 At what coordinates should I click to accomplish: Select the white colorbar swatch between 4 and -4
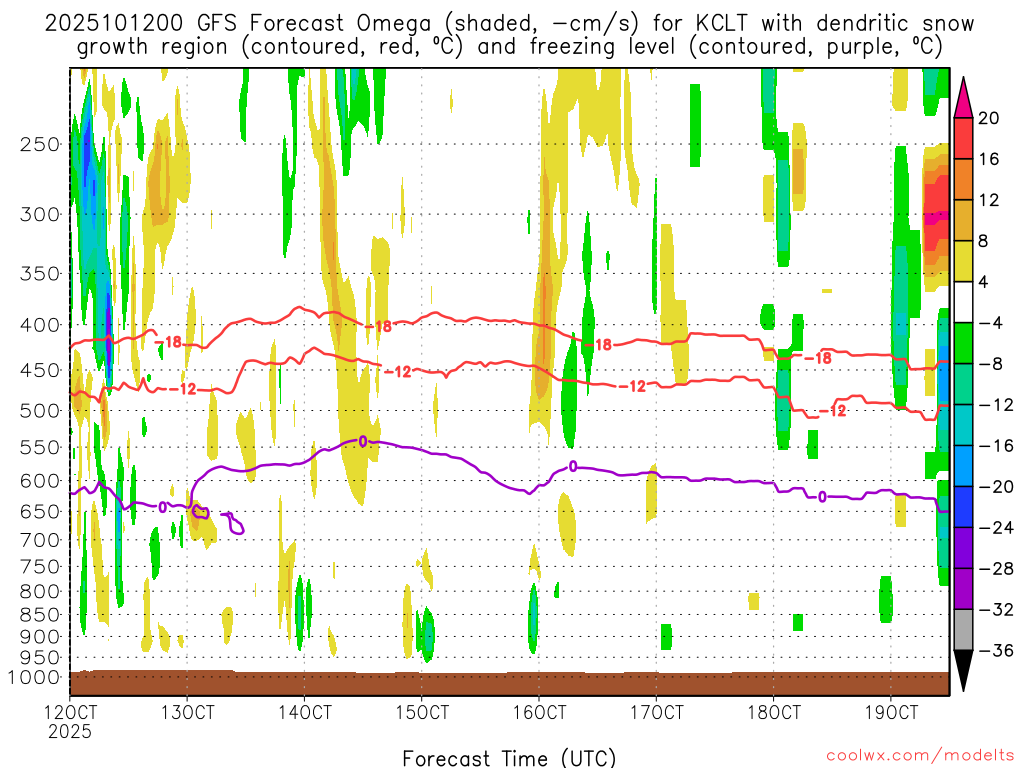[x=963, y=302]
